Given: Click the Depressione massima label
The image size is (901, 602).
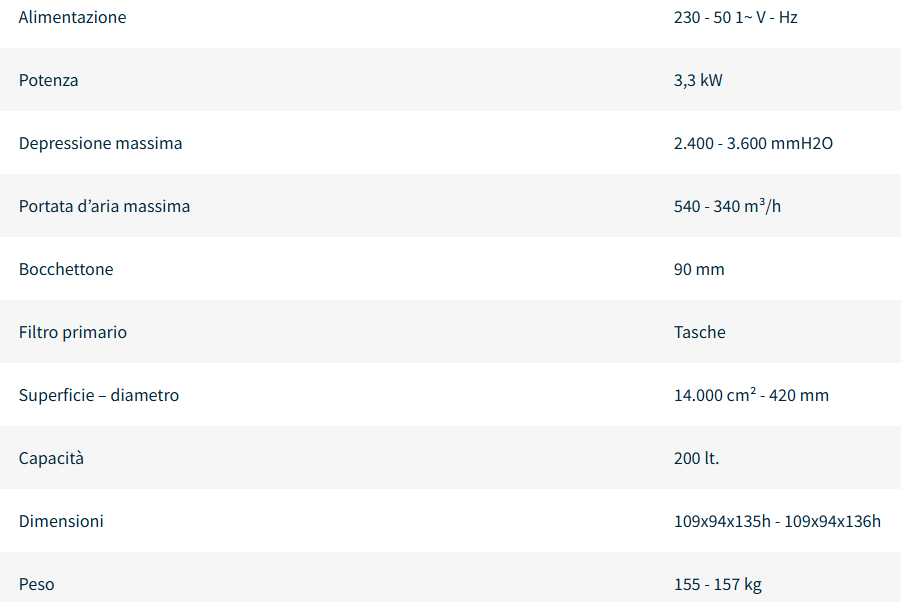Looking at the screenshot, I should (x=100, y=144).
